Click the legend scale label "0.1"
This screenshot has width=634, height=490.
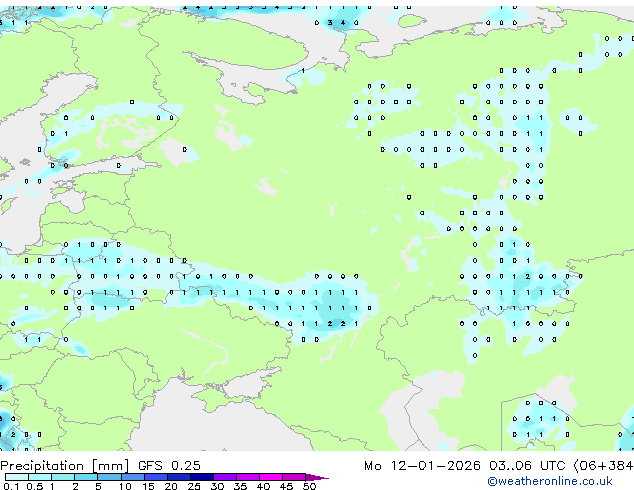[11, 486]
